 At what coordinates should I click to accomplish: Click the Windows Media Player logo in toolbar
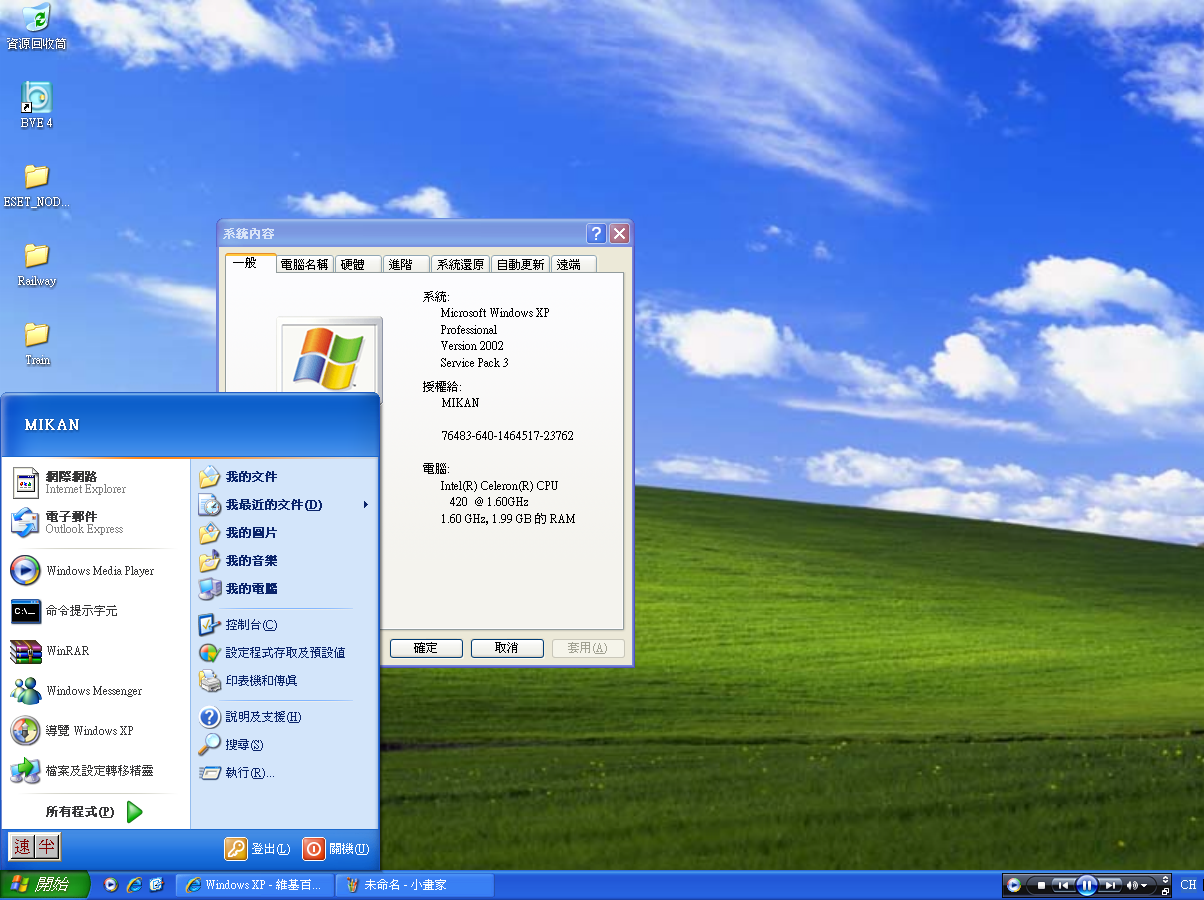tap(1014, 885)
